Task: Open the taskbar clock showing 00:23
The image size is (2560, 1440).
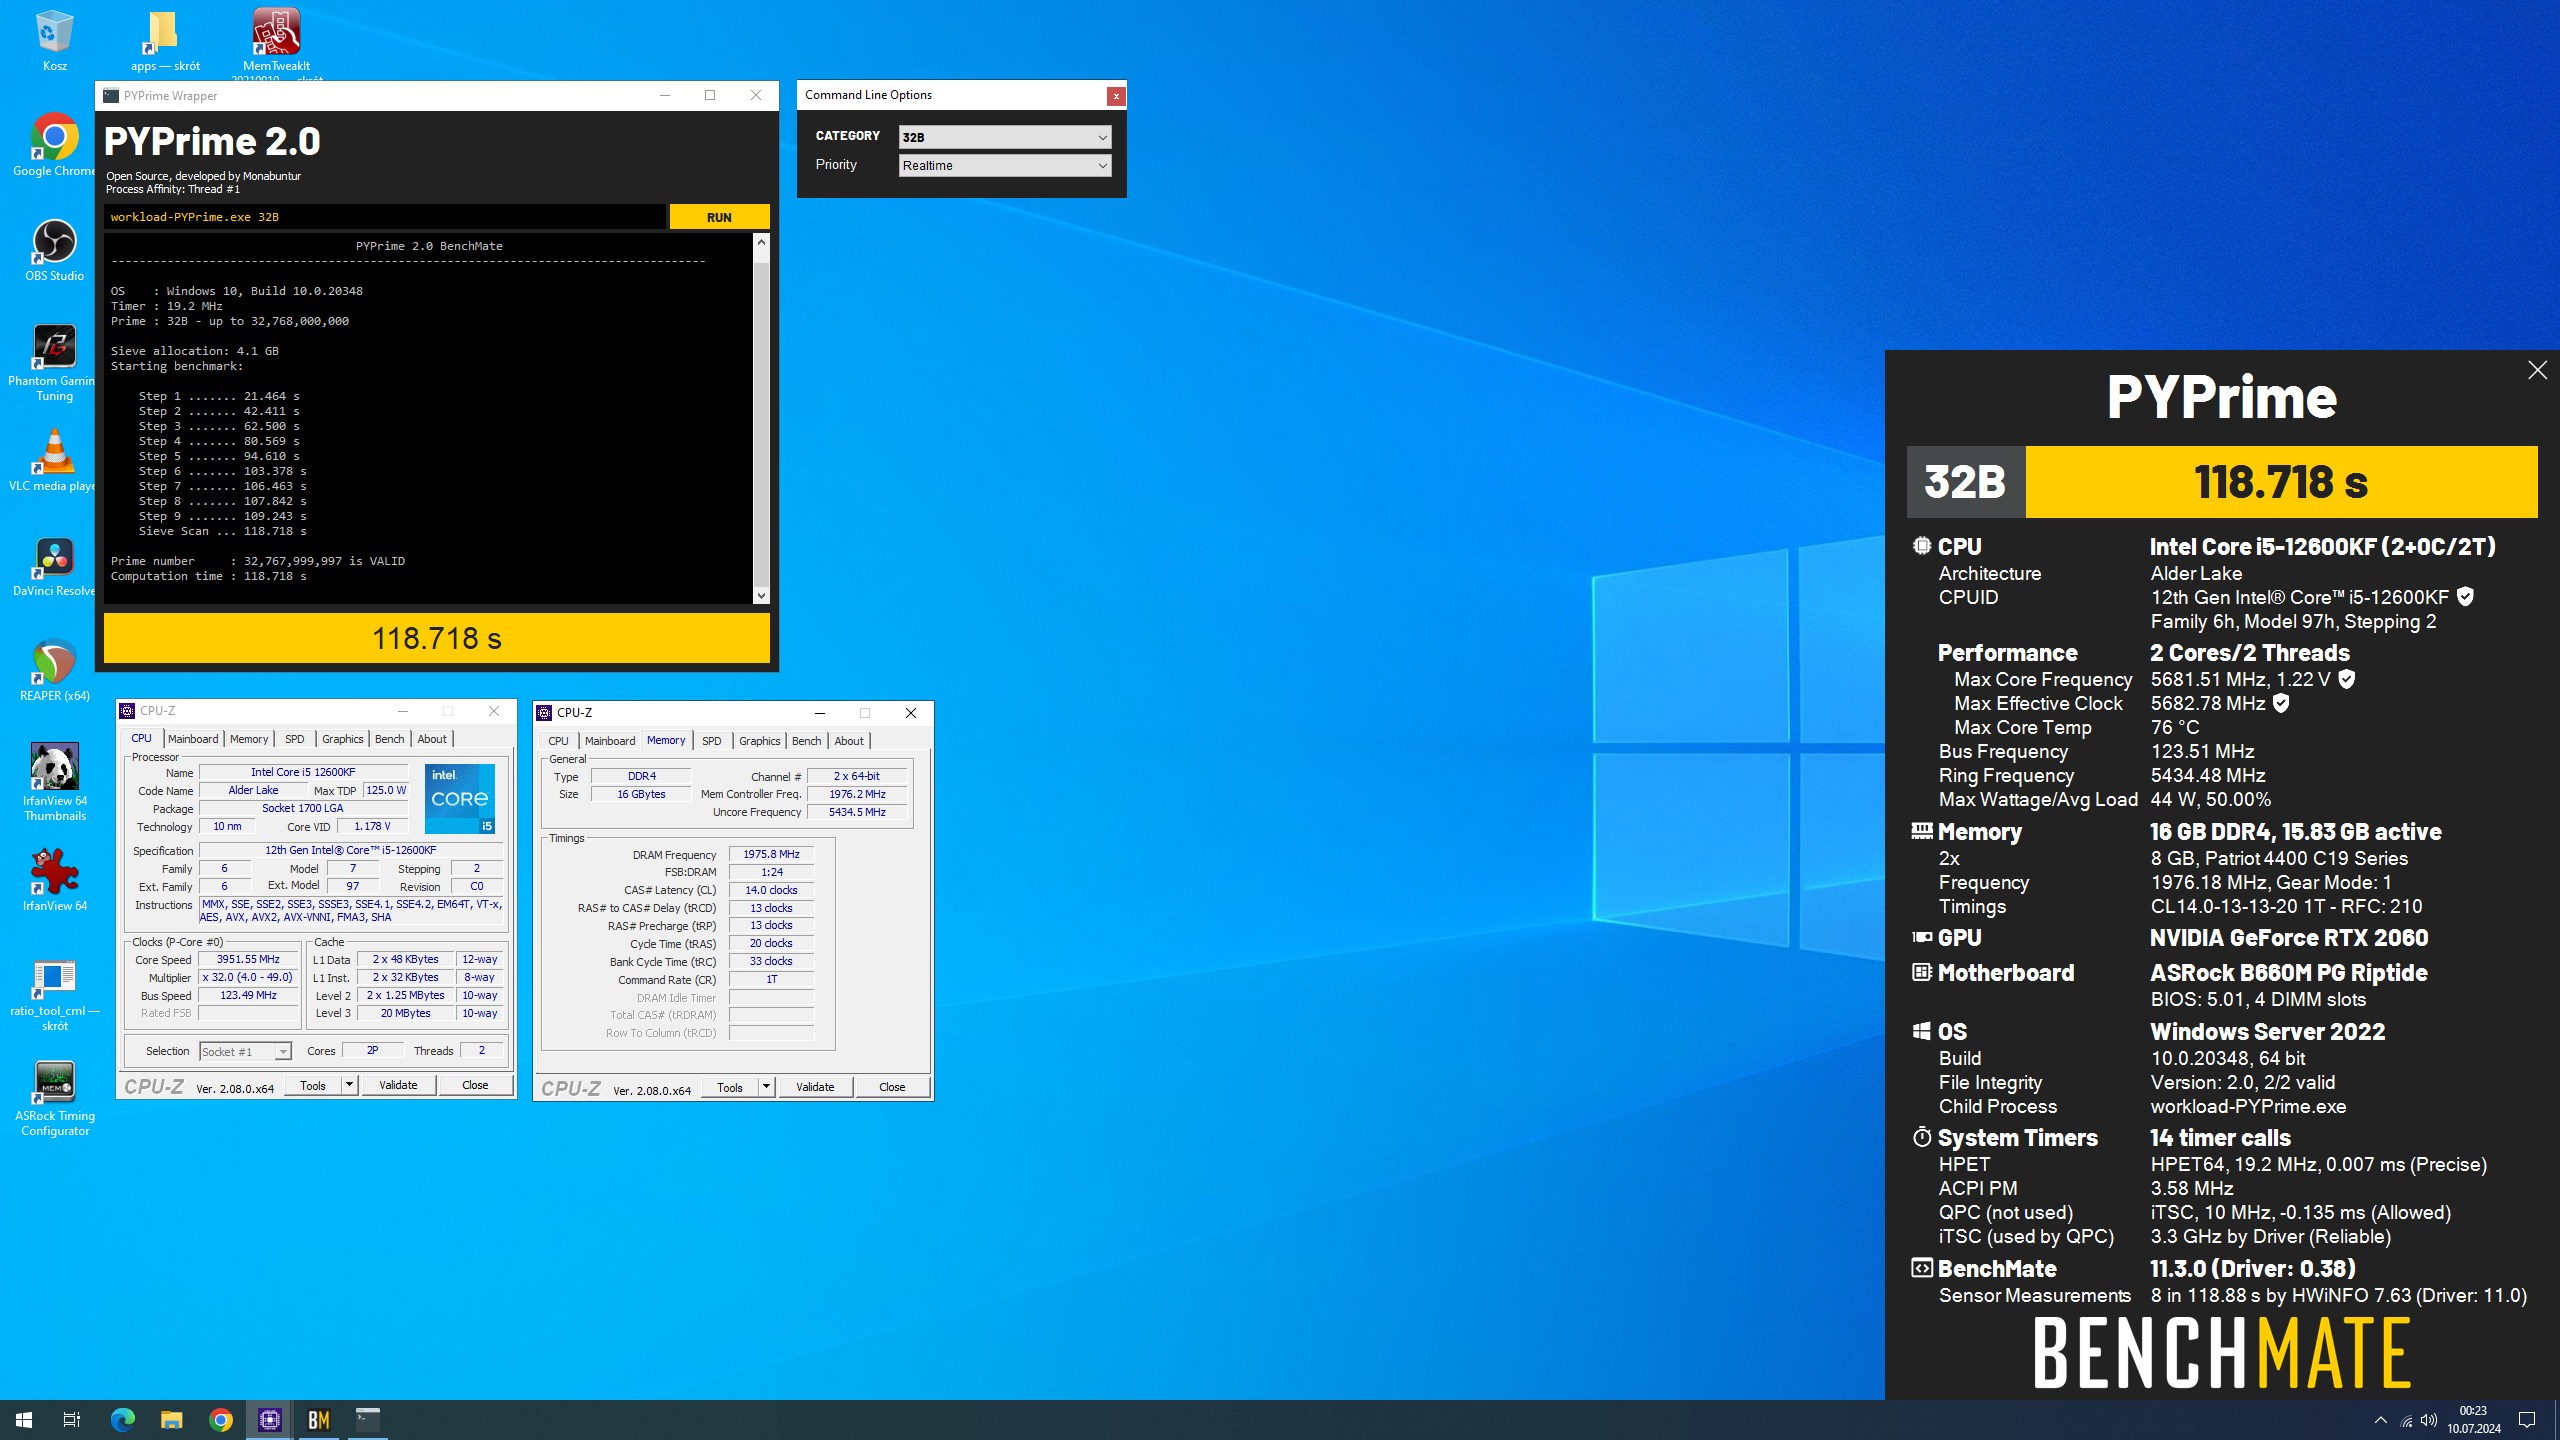Action: pos(2473,1420)
